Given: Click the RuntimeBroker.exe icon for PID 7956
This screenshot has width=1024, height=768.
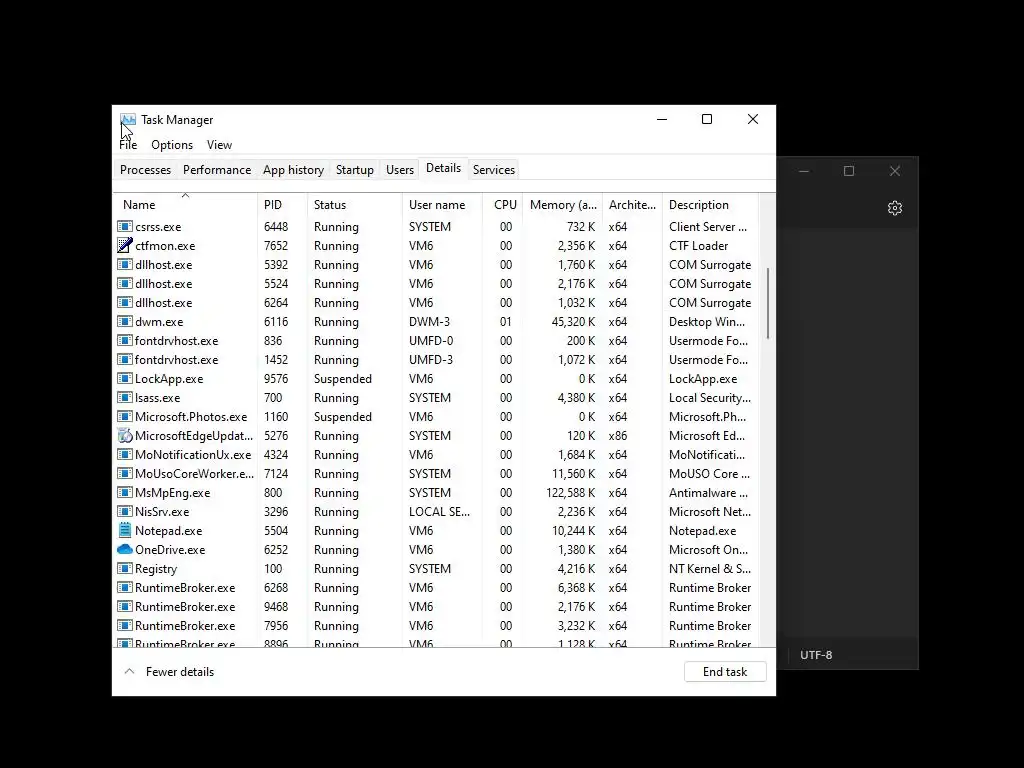Looking at the screenshot, I should (125, 625).
